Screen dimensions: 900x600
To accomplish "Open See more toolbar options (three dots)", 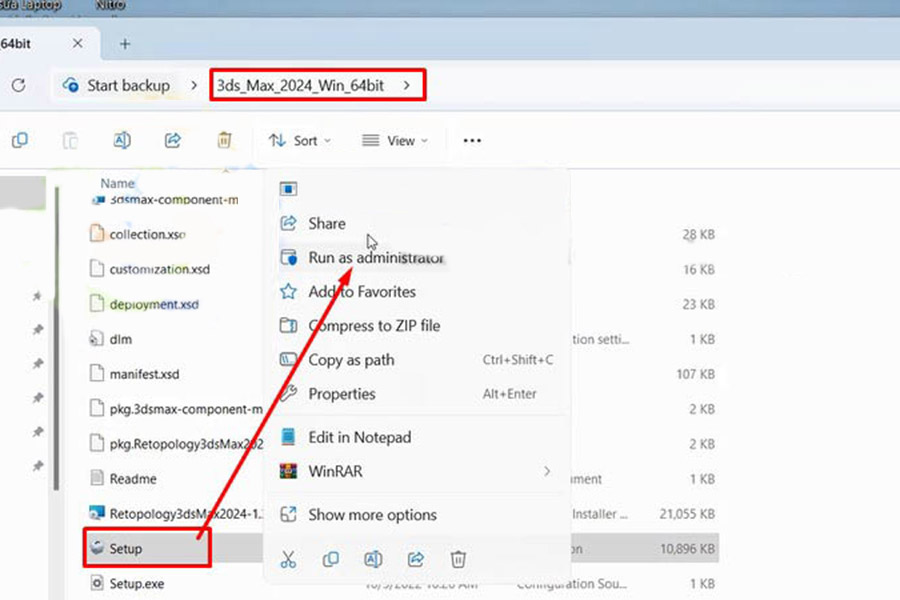I will click(x=472, y=141).
